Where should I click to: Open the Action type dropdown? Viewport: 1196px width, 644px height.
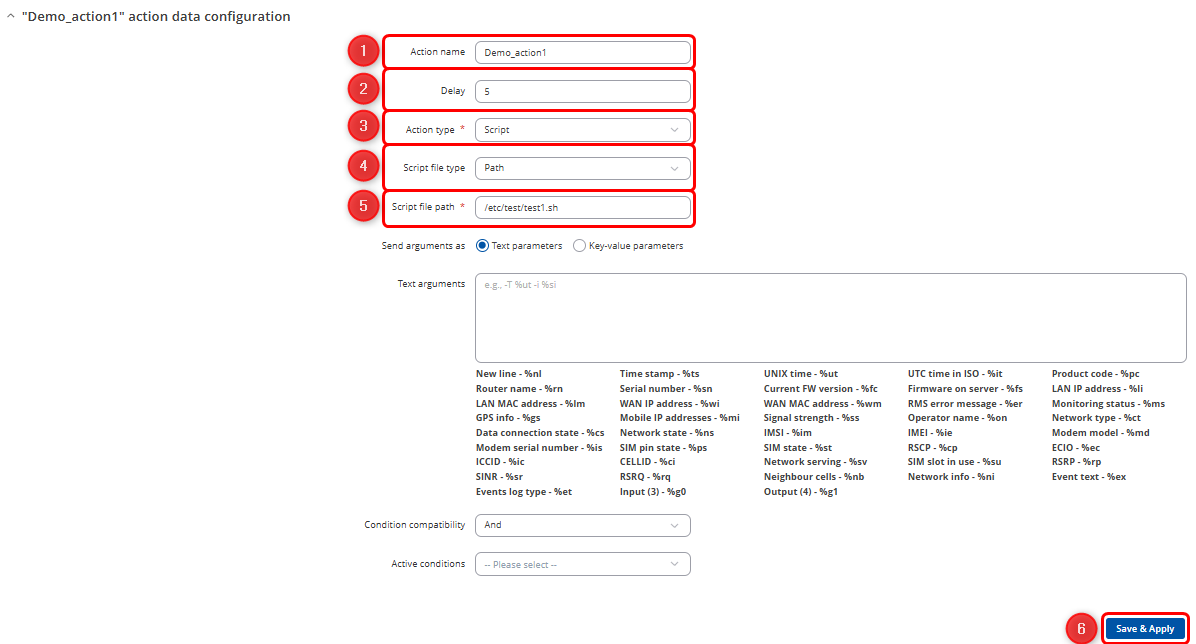(x=582, y=129)
